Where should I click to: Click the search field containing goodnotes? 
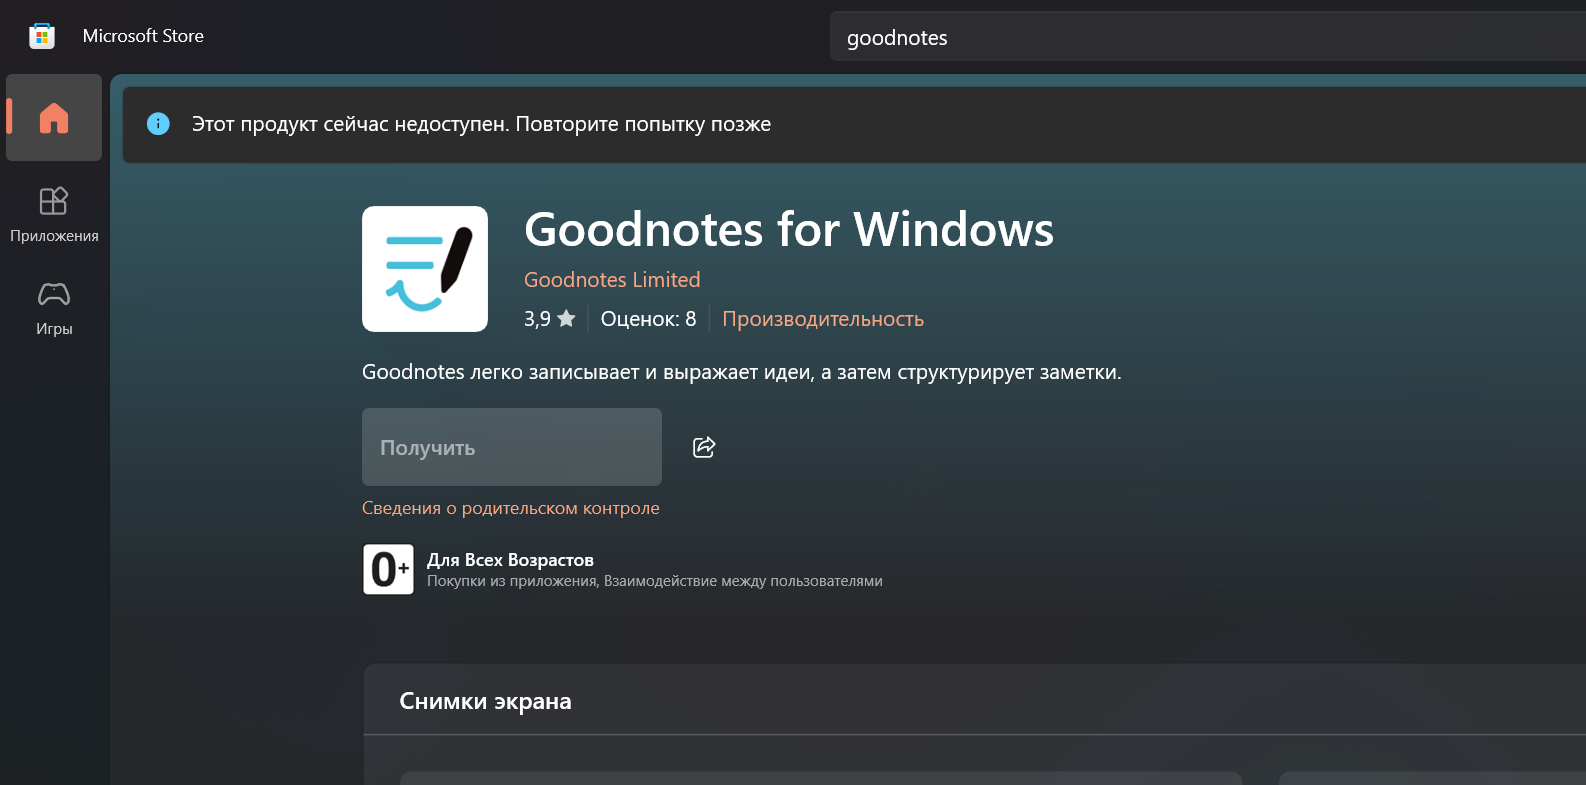pos(1208,37)
